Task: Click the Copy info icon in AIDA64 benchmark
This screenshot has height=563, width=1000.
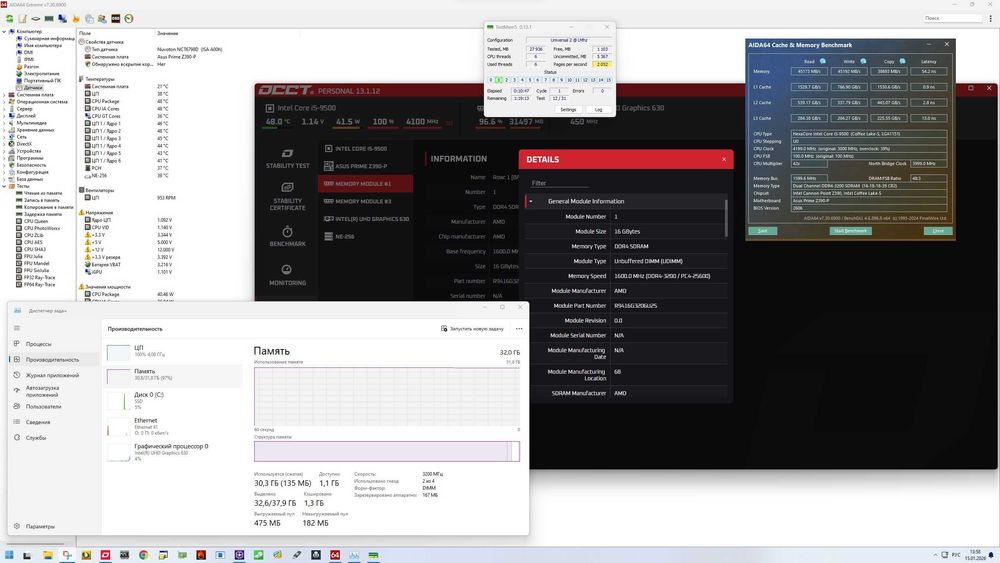Action: 902,61
